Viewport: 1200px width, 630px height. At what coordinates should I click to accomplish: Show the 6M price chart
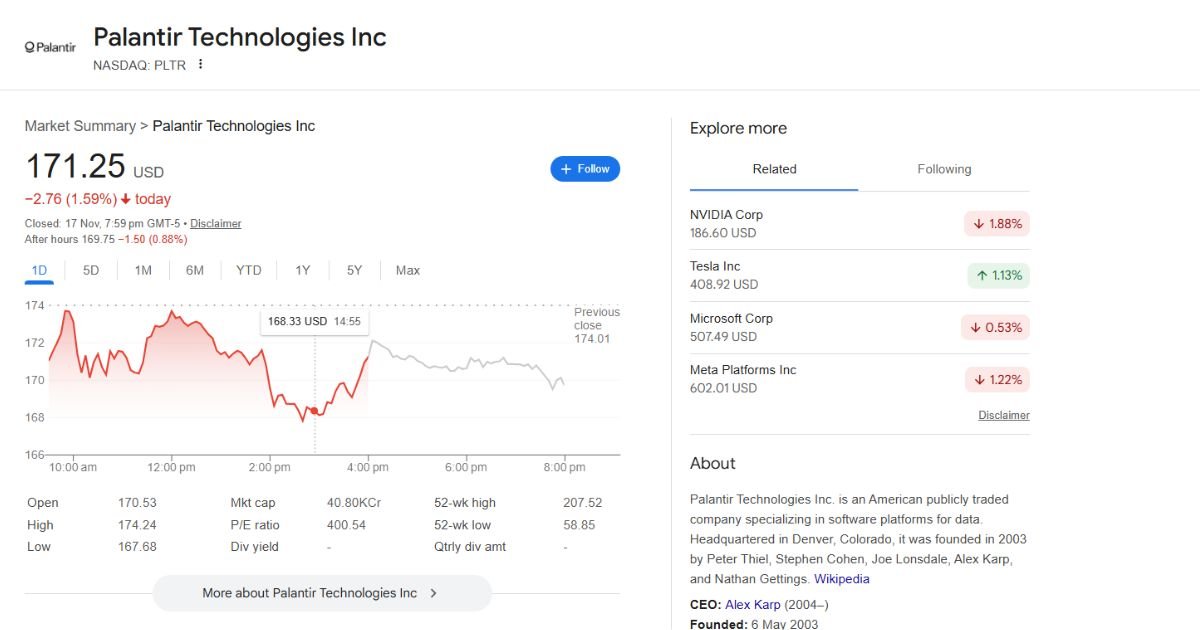195,270
